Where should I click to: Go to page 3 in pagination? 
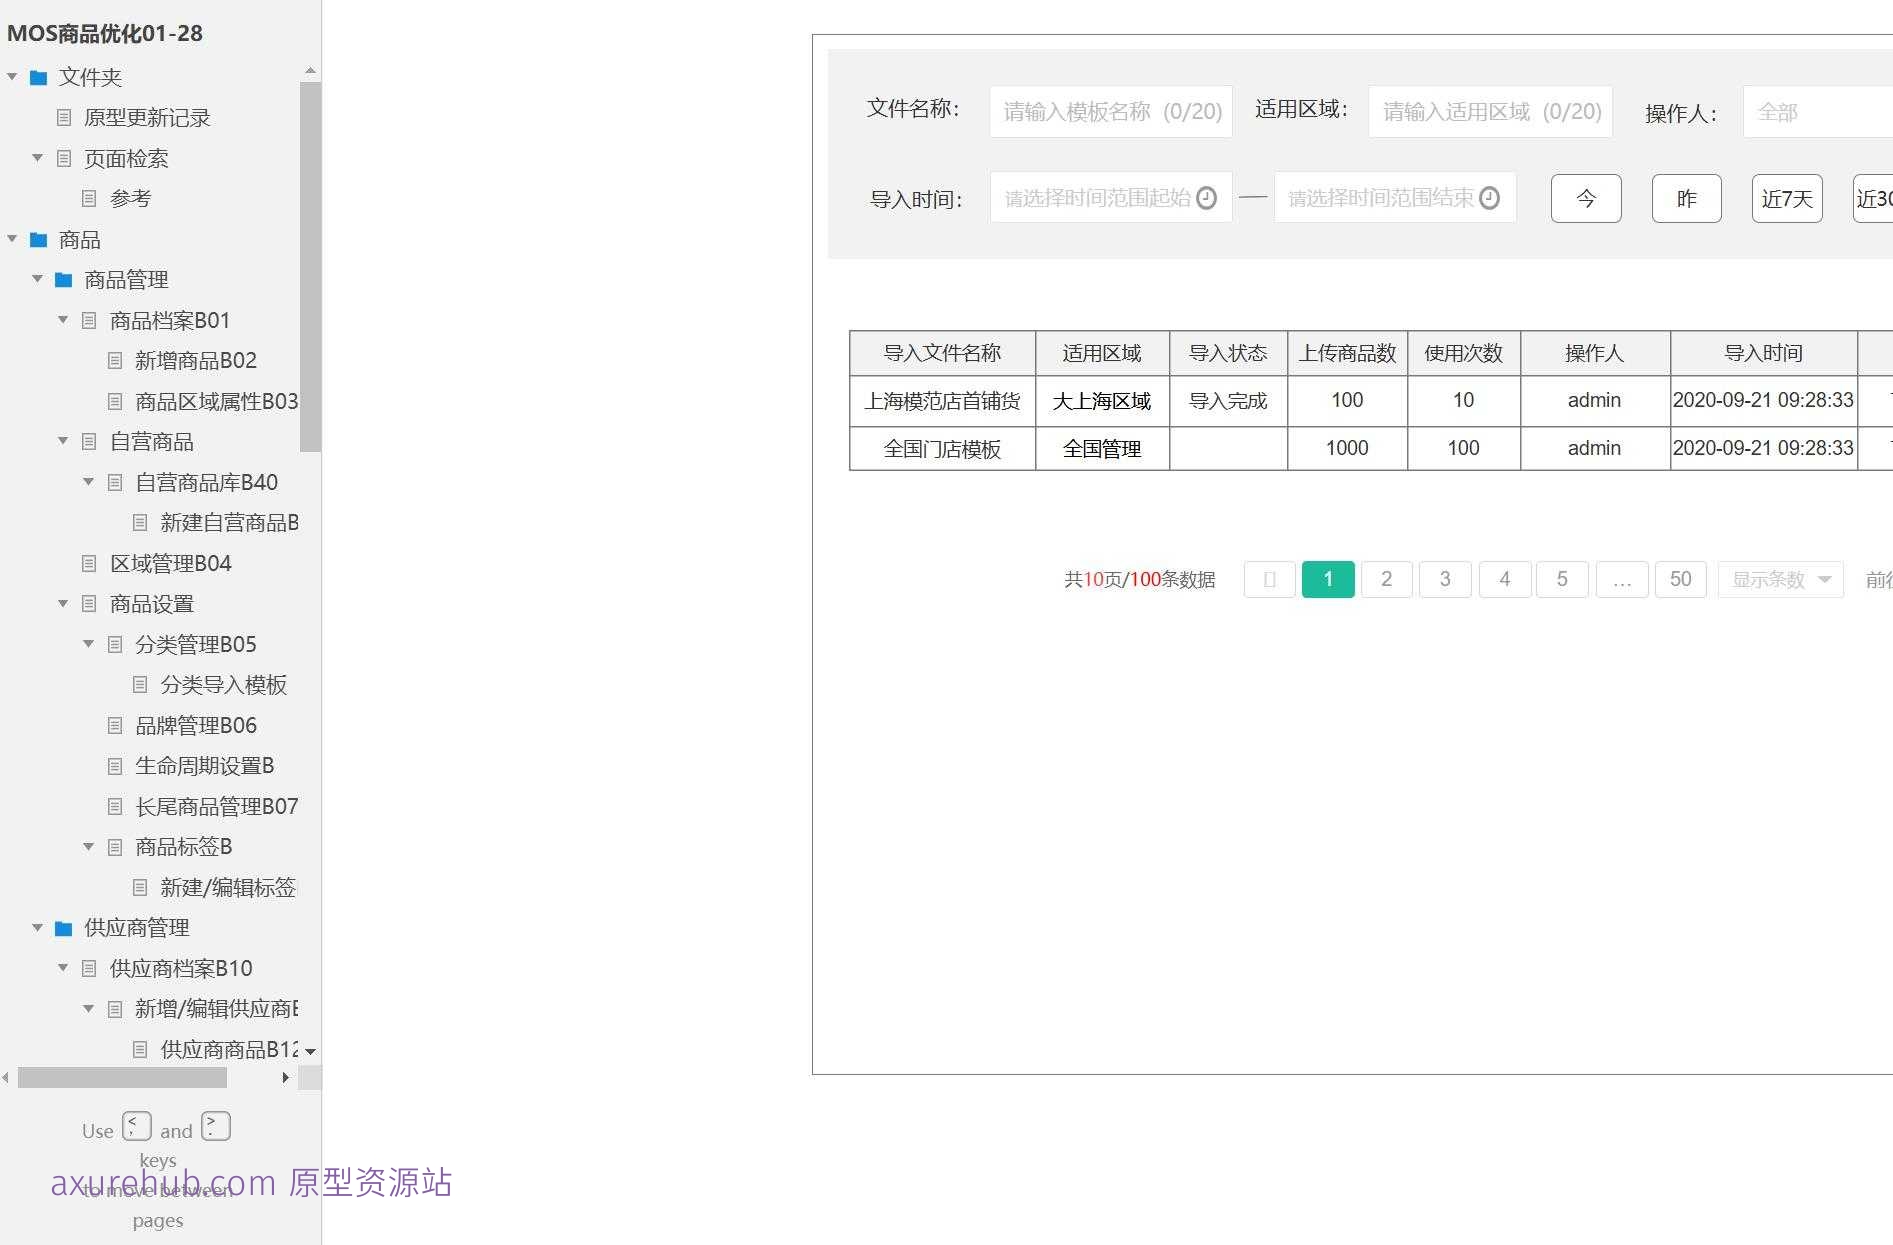pyautogui.click(x=1444, y=579)
